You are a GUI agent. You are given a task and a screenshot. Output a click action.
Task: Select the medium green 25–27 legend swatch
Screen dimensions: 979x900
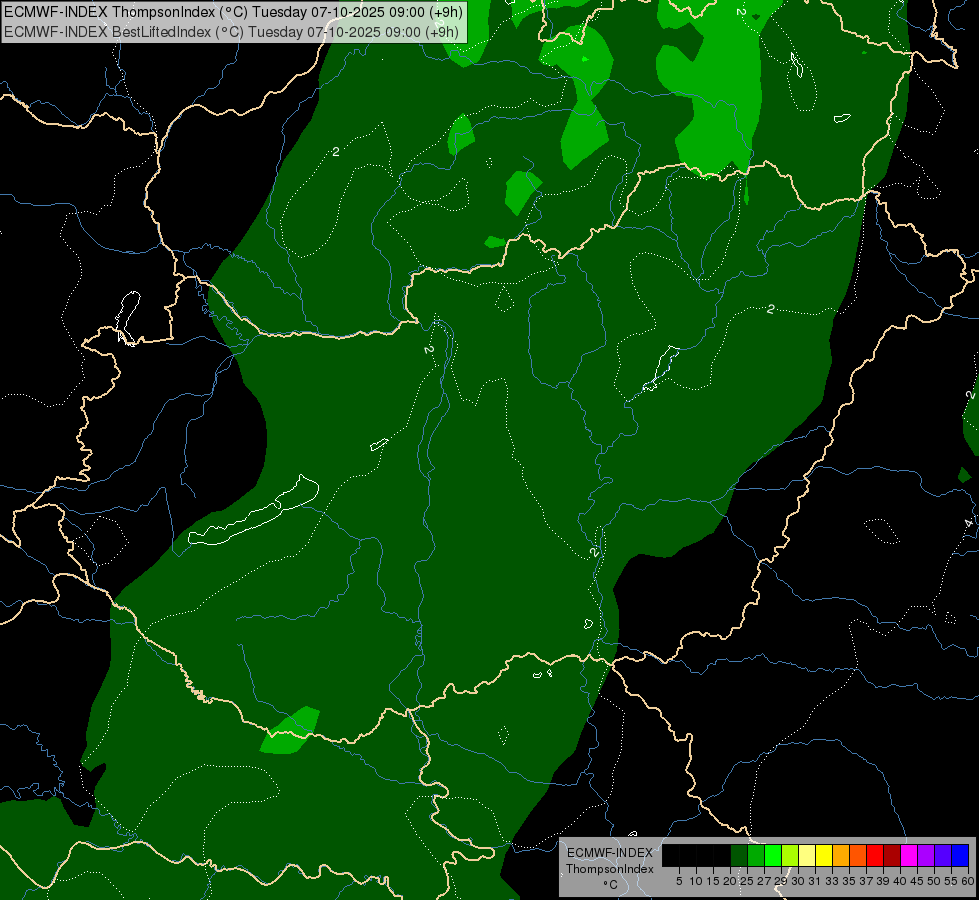pyautogui.click(x=755, y=855)
